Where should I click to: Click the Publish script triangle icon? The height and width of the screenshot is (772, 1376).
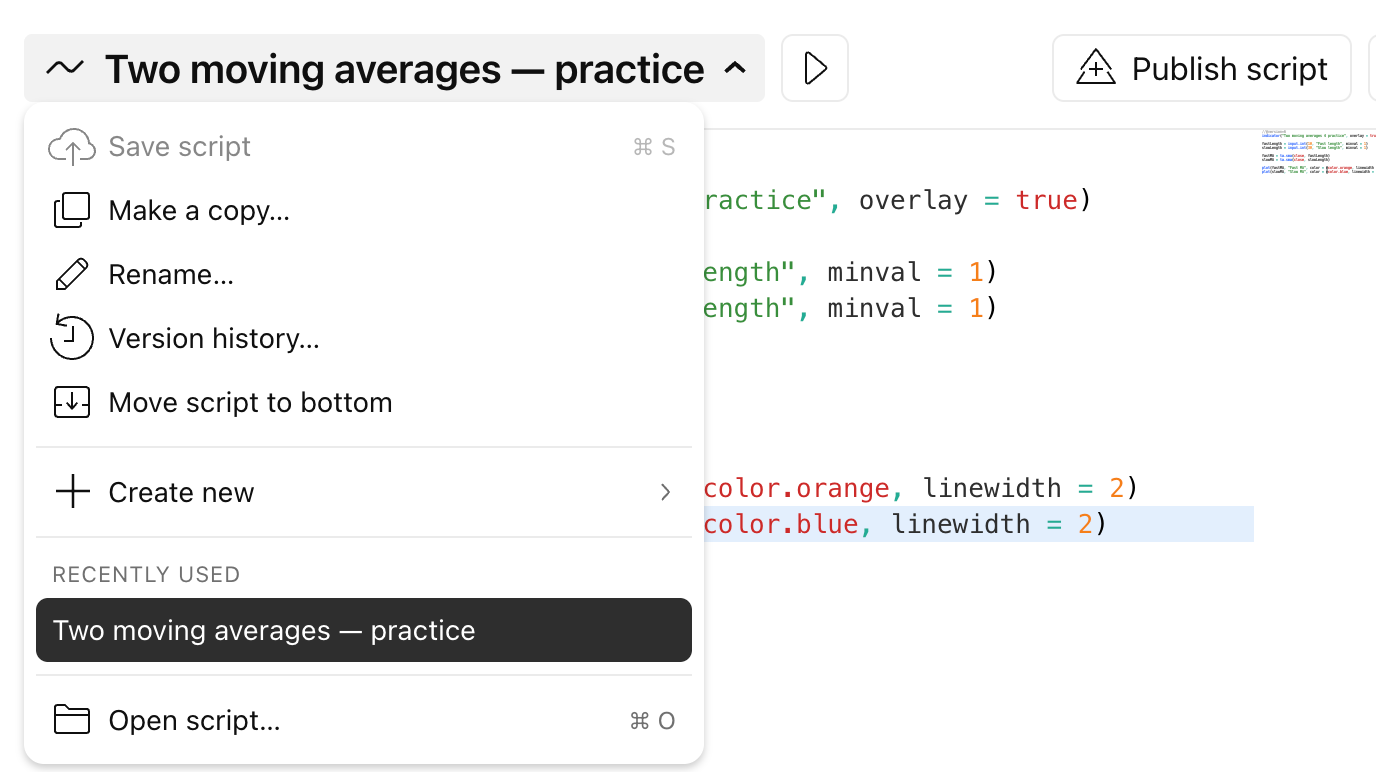tap(1095, 68)
